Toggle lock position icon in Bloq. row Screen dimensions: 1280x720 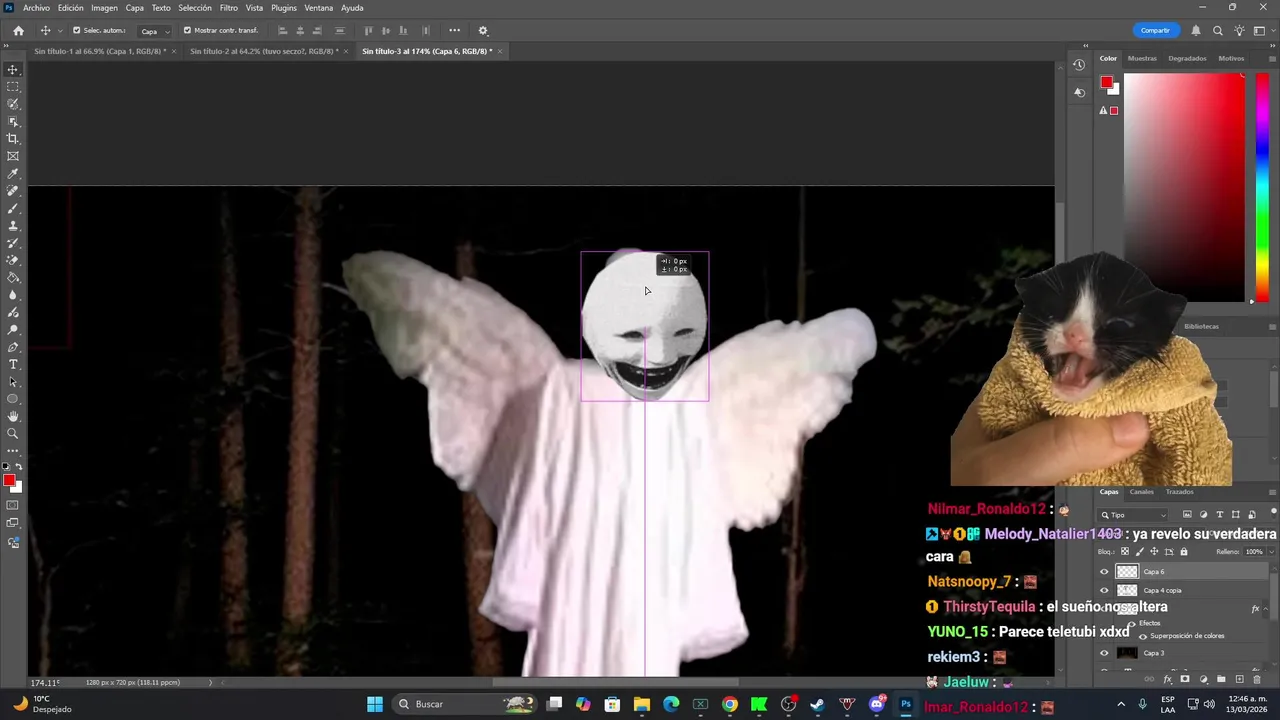pos(1154,552)
